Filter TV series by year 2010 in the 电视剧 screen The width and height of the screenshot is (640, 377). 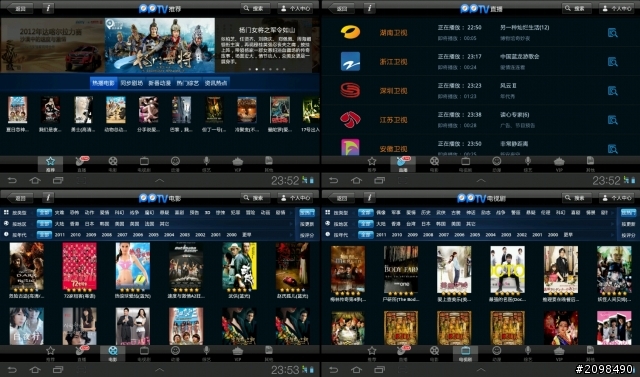[397, 235]
